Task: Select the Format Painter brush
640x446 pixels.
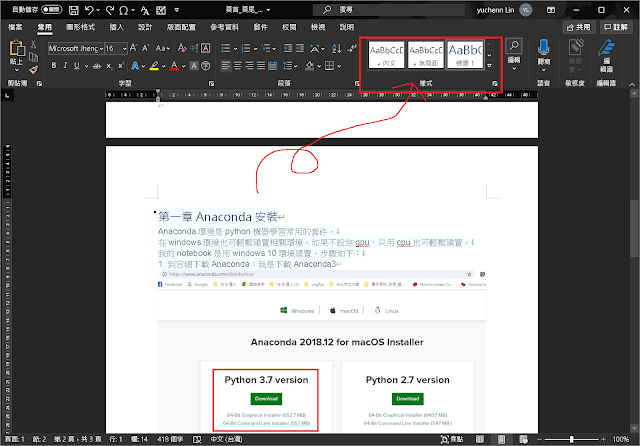Action: coord(33,70)
